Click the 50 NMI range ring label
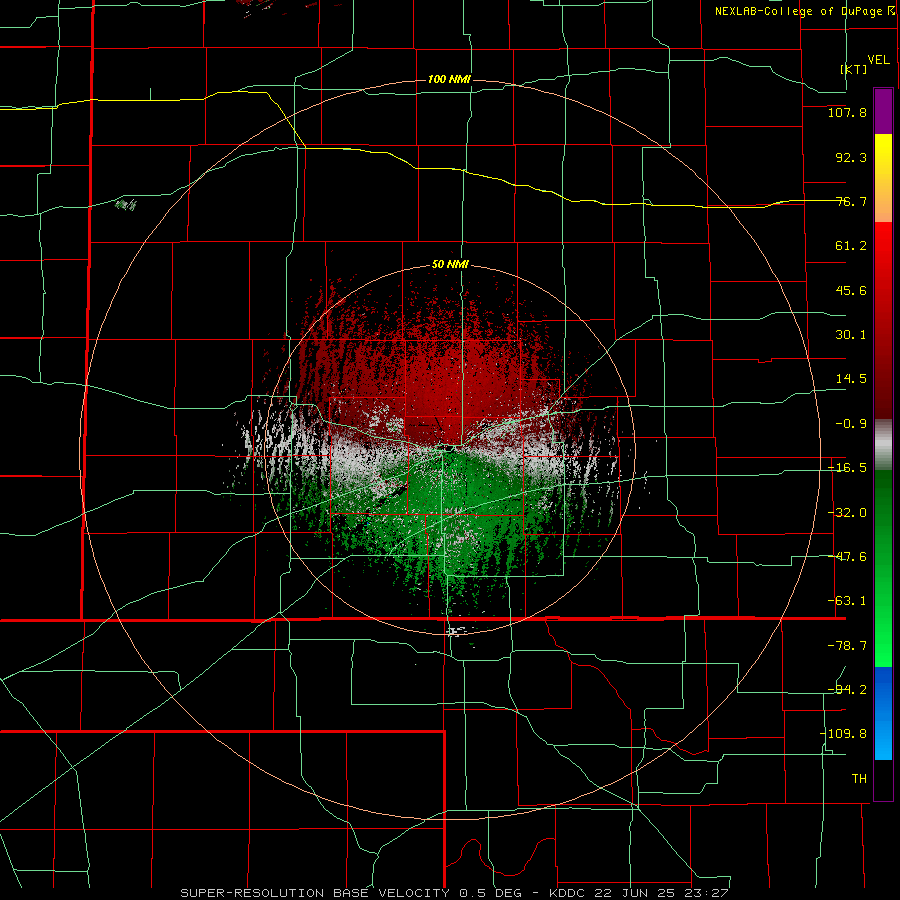The image size is (900, 900). click(x=450, y=265)
